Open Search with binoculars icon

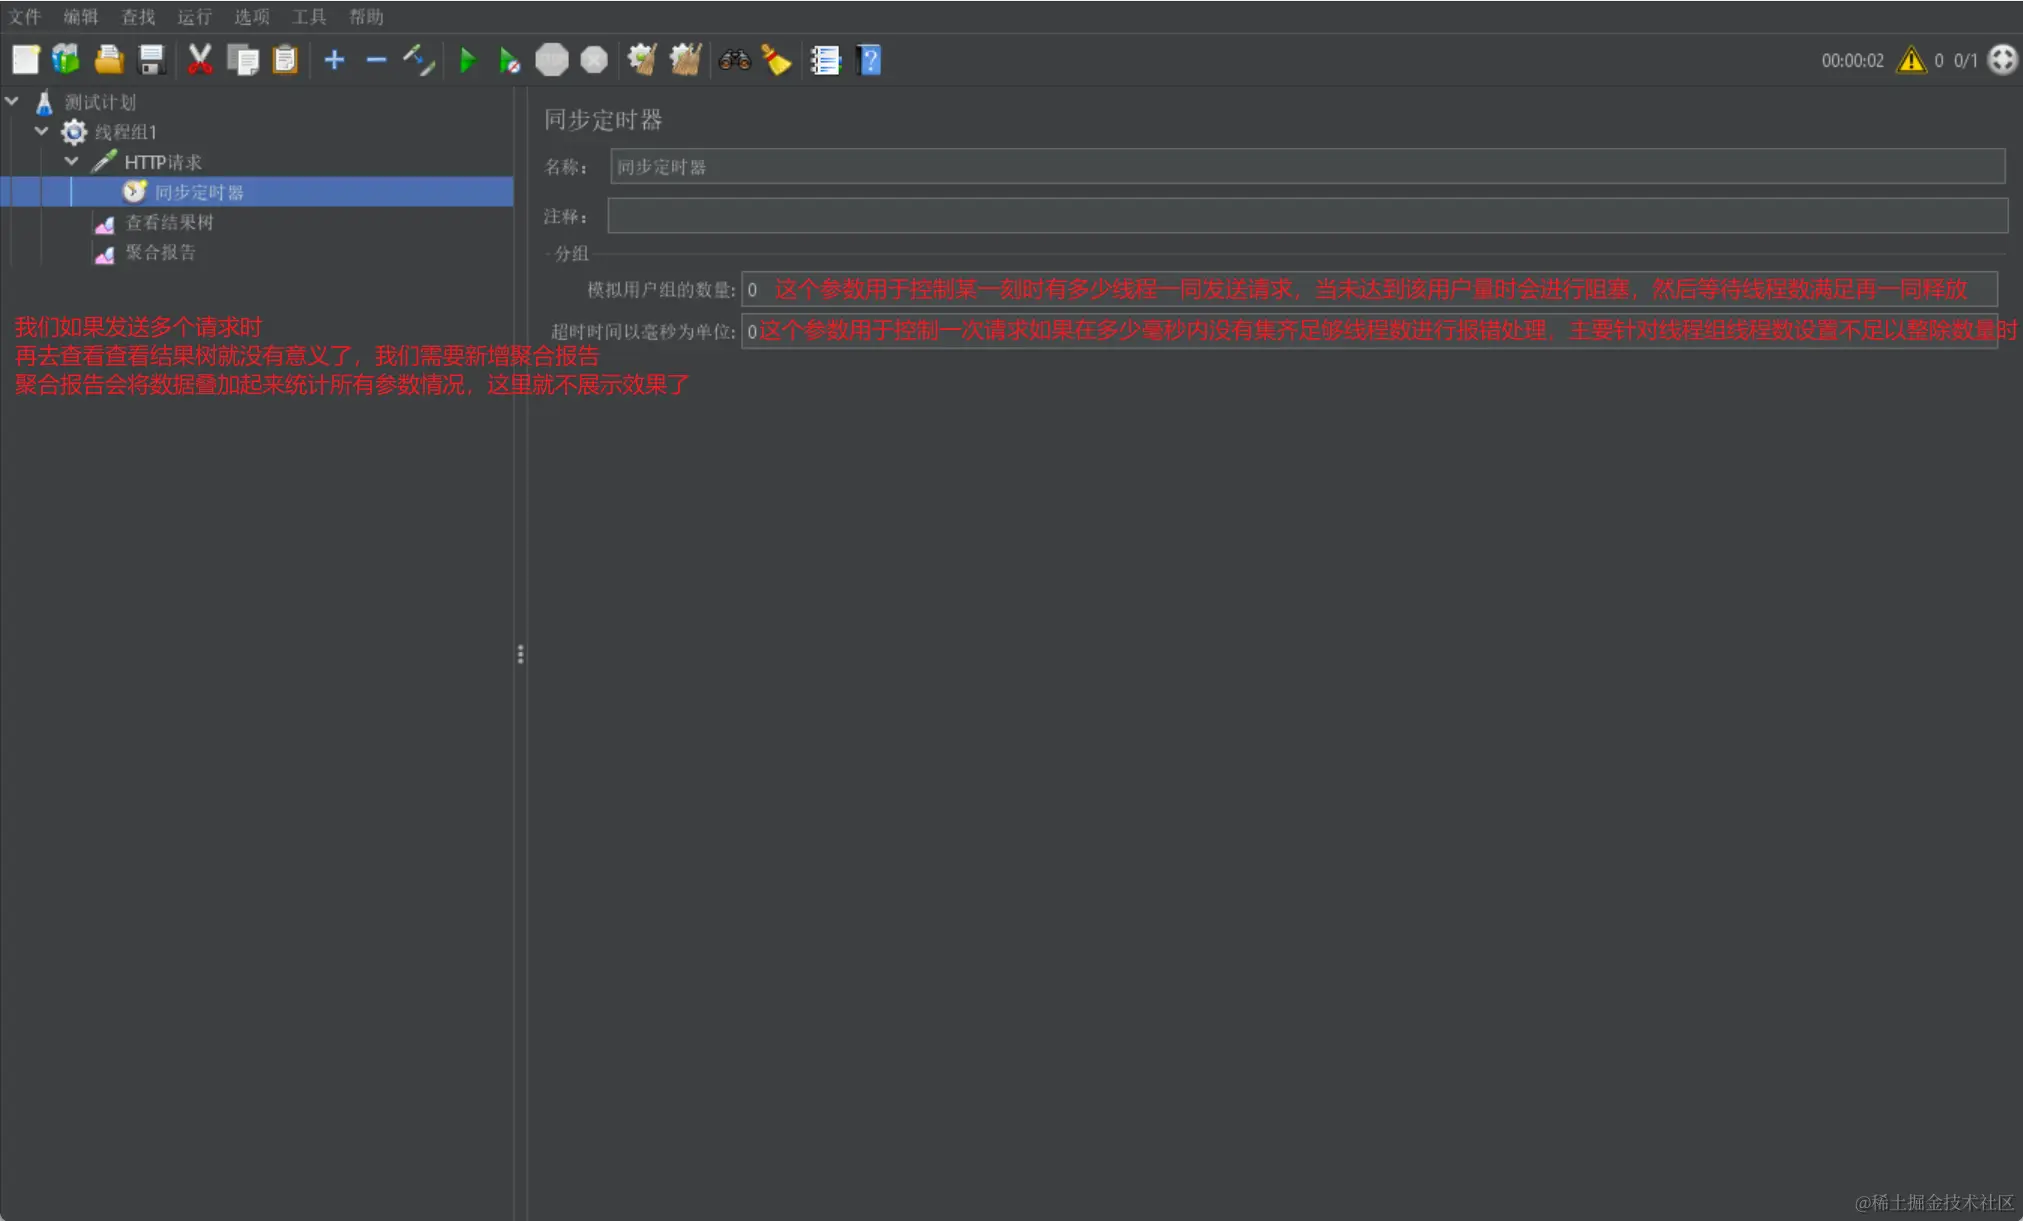point(734,60)
